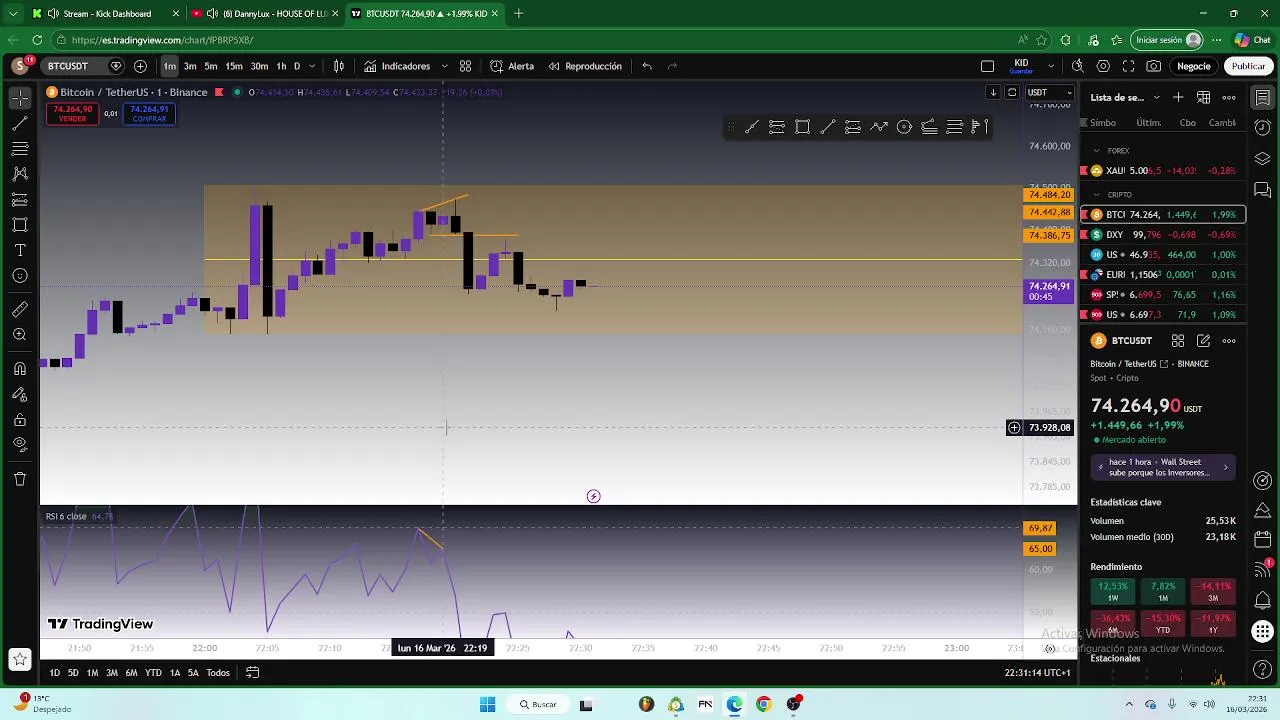Select the 1D date range

(55, 673)
